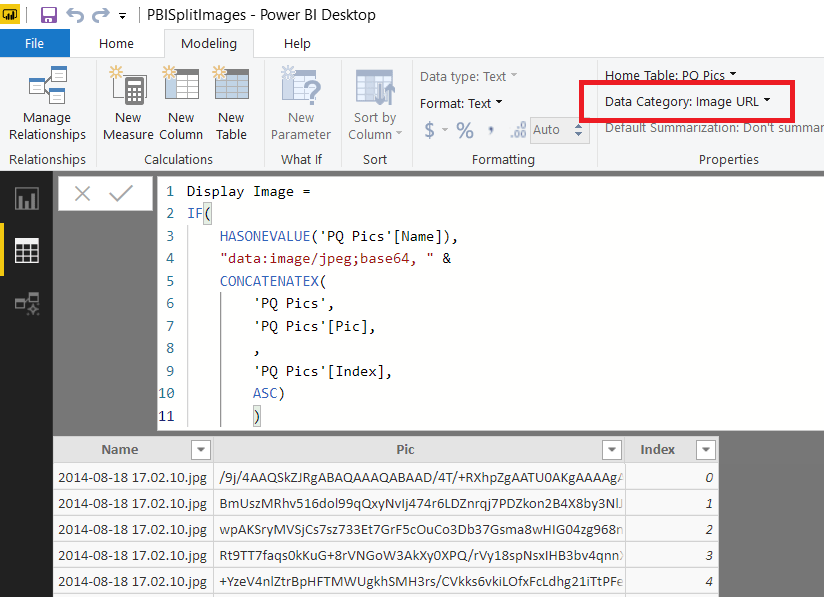Click the base64 string literal in formula

pyautogui.click(x=327, y=259)
